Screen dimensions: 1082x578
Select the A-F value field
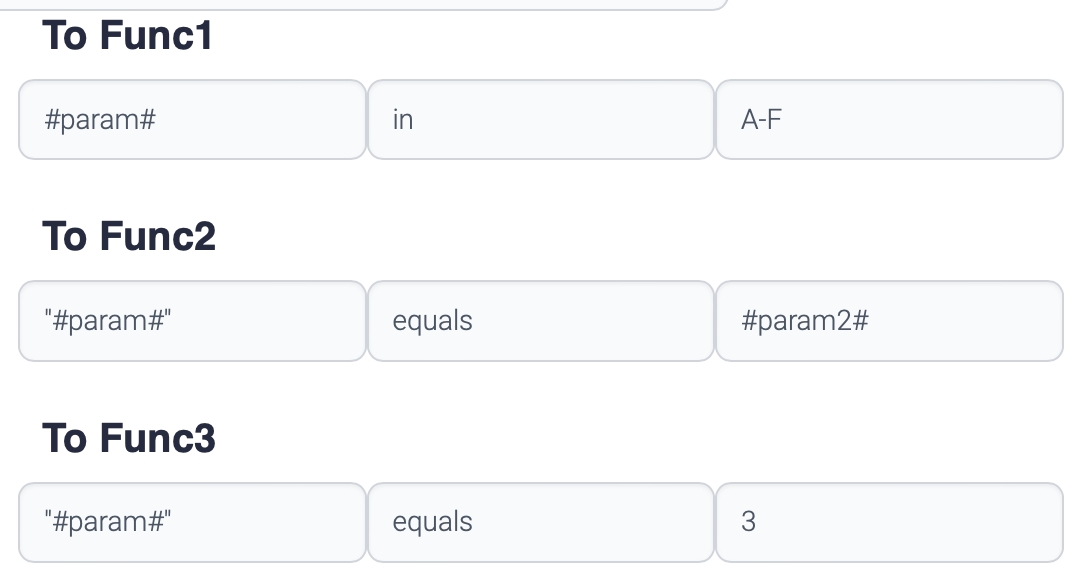[888, 120]
